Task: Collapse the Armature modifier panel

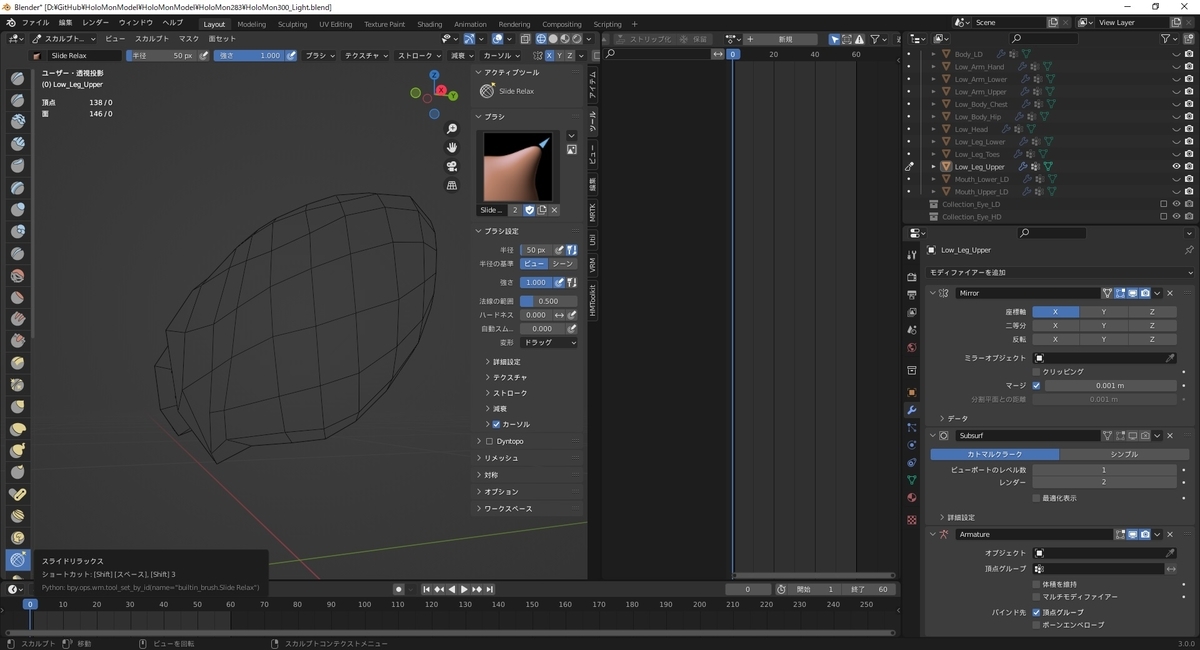Action: (931, 534)
